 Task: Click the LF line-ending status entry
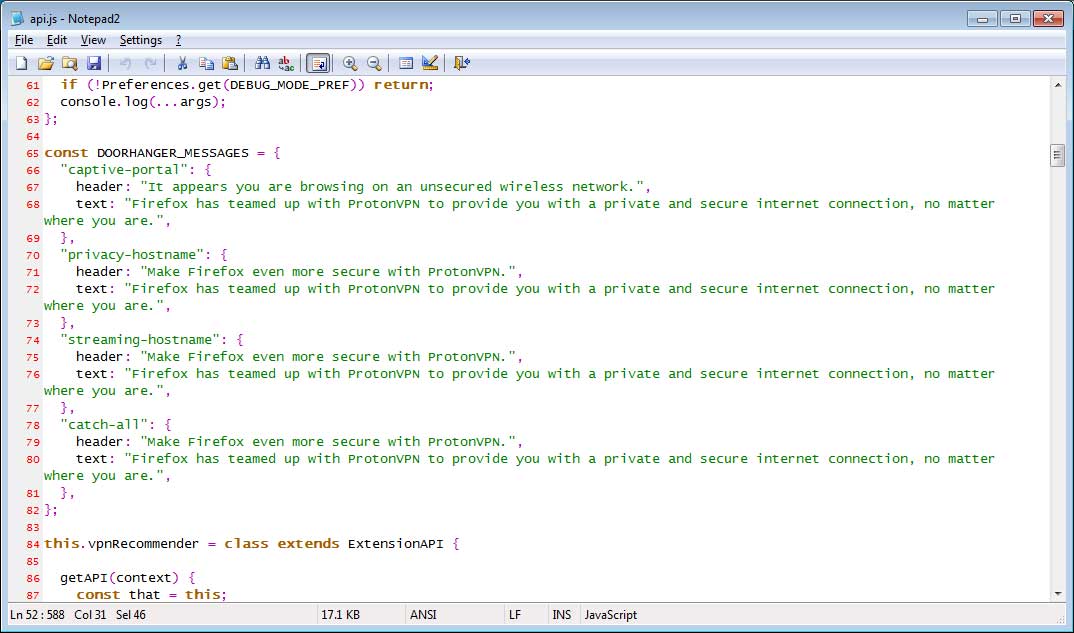[515, 615]
